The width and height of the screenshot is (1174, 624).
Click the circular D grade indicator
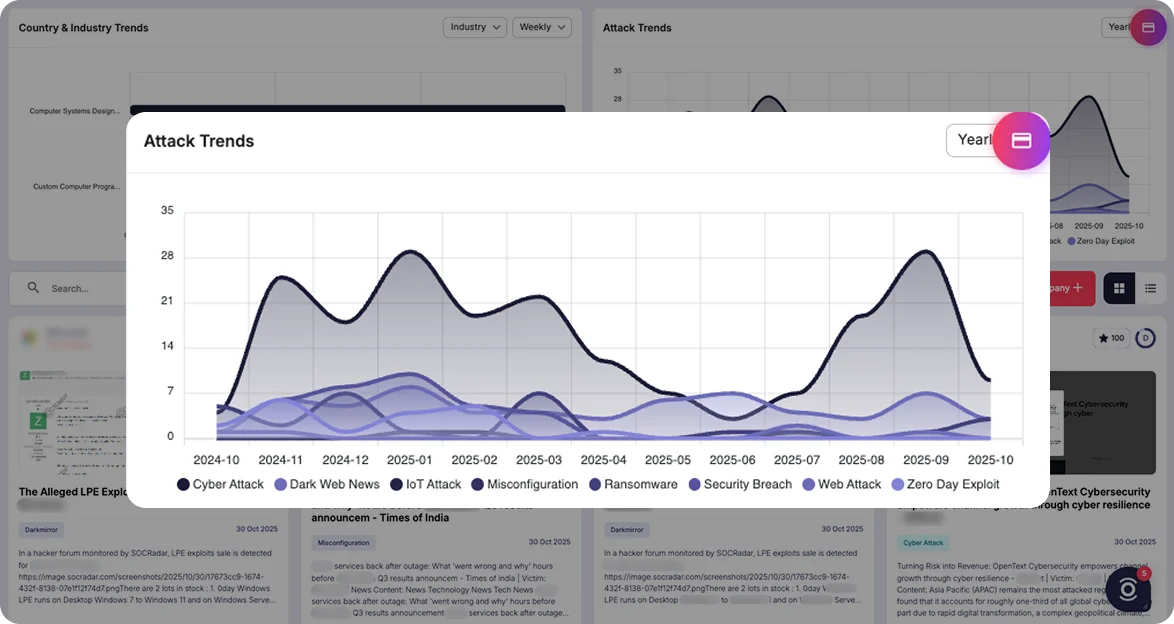[x=1146, y=339]
